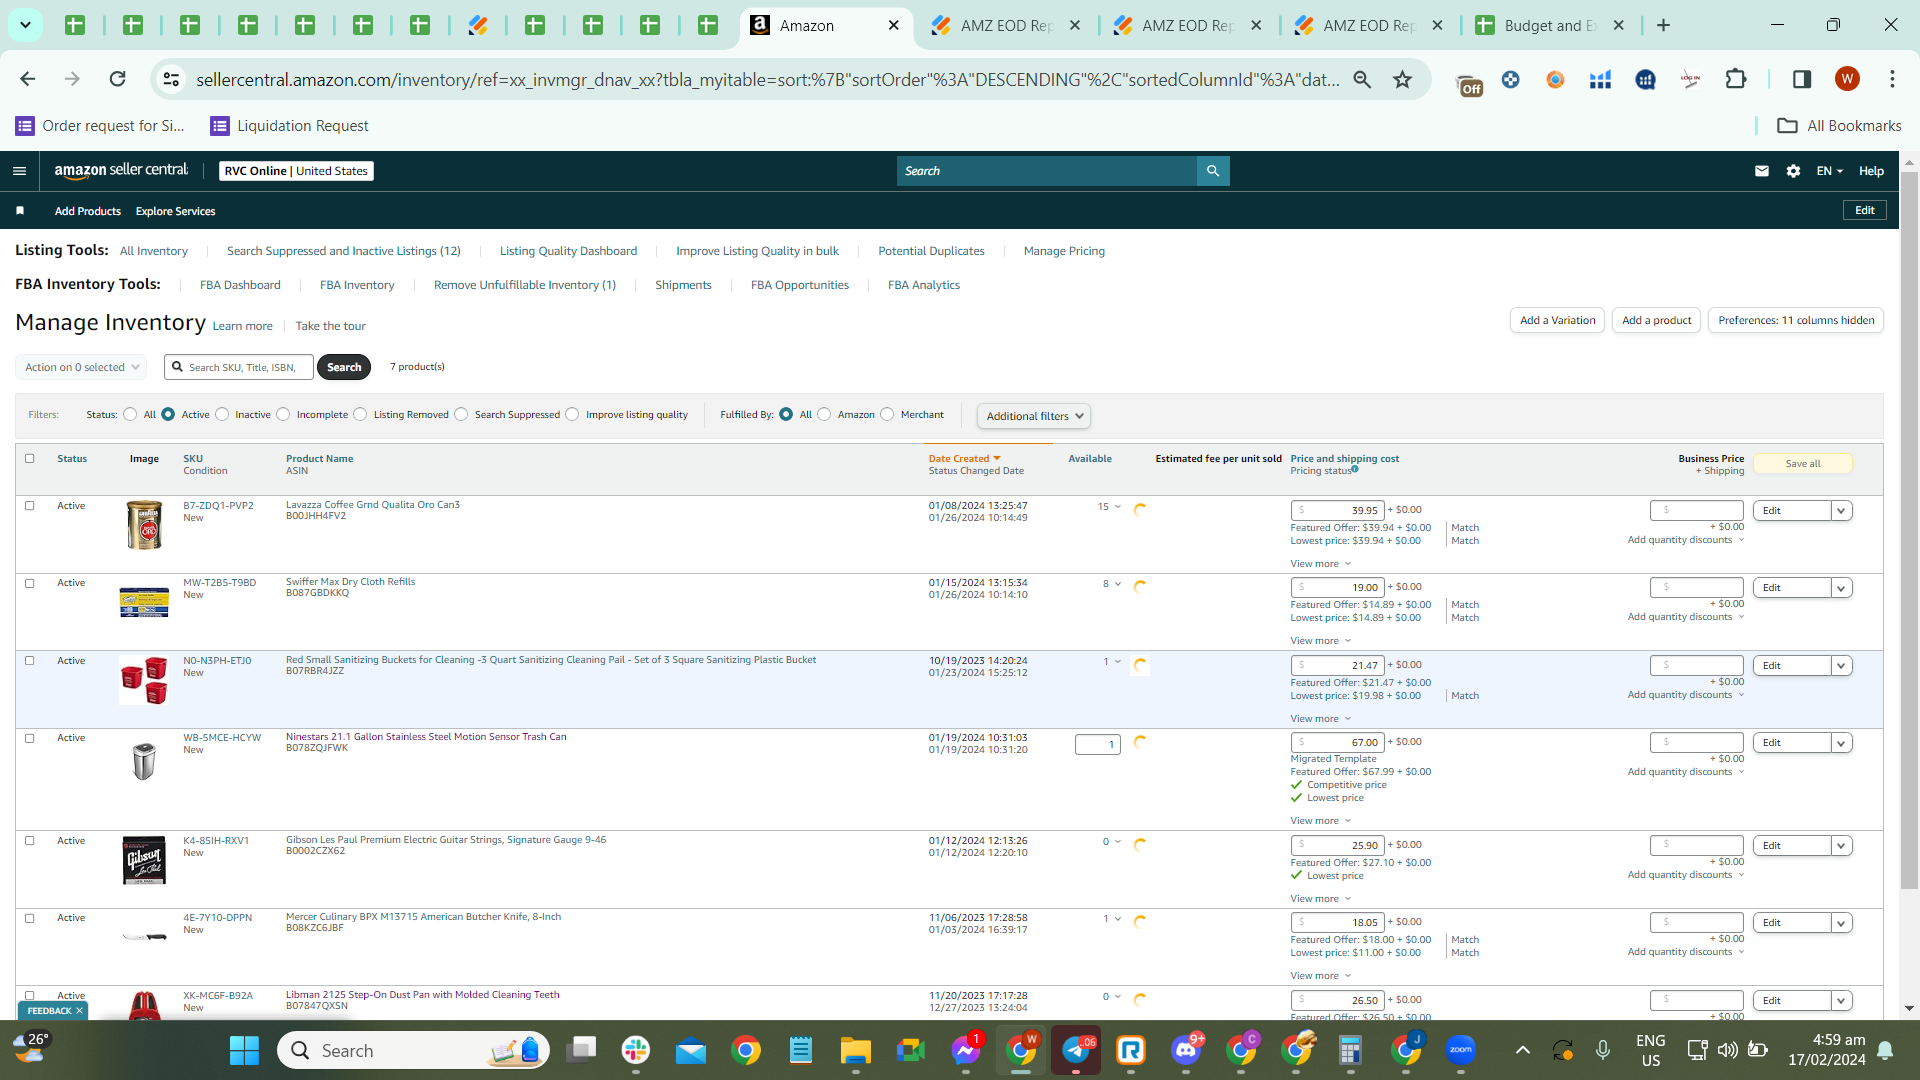Select the Inactive status filter
Image resolution: width=1920 pixels, height=1080 pixels.
coord(222,414)
